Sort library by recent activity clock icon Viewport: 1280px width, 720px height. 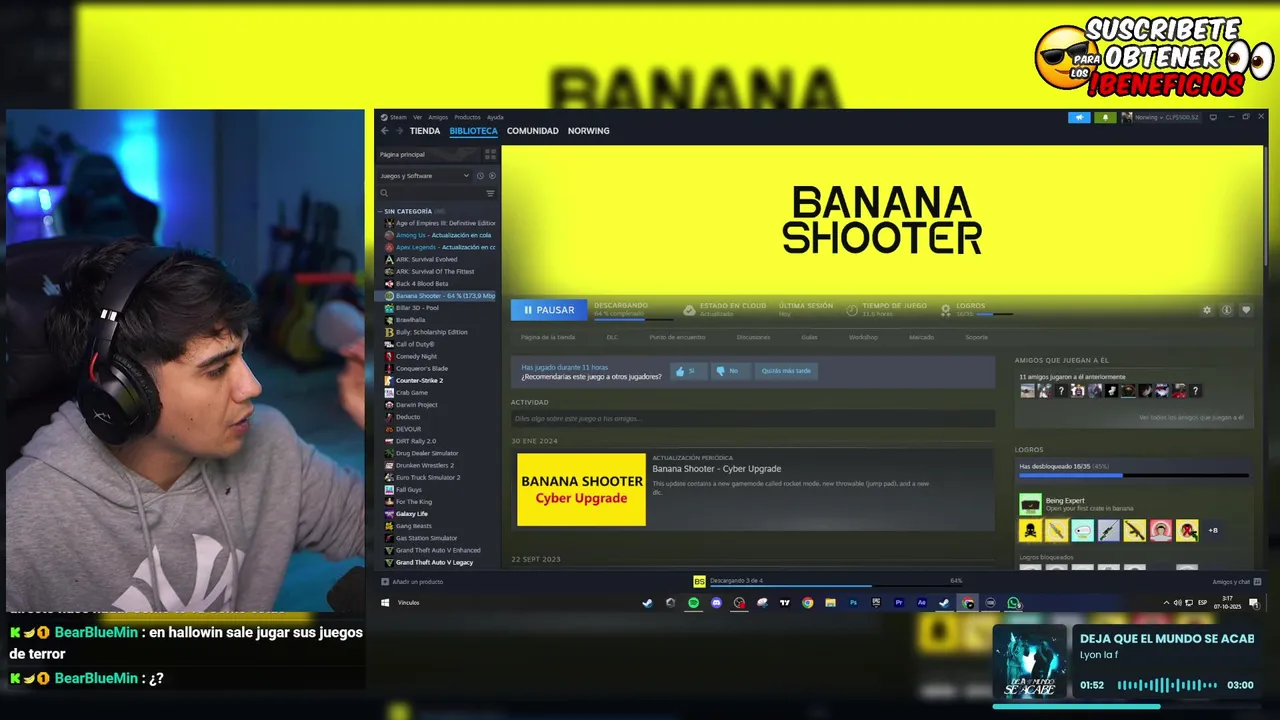pyautogui.click(x=480, y=176)
